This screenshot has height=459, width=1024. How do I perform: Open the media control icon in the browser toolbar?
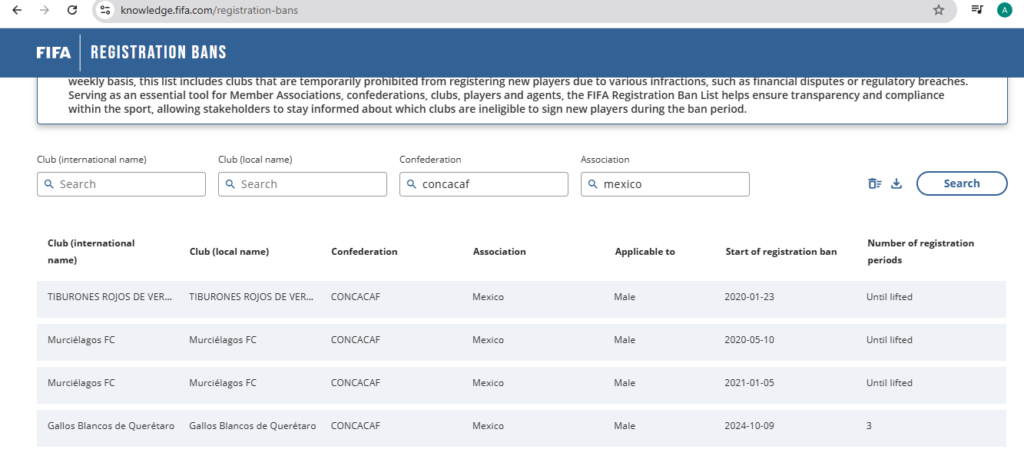(977, 10)
